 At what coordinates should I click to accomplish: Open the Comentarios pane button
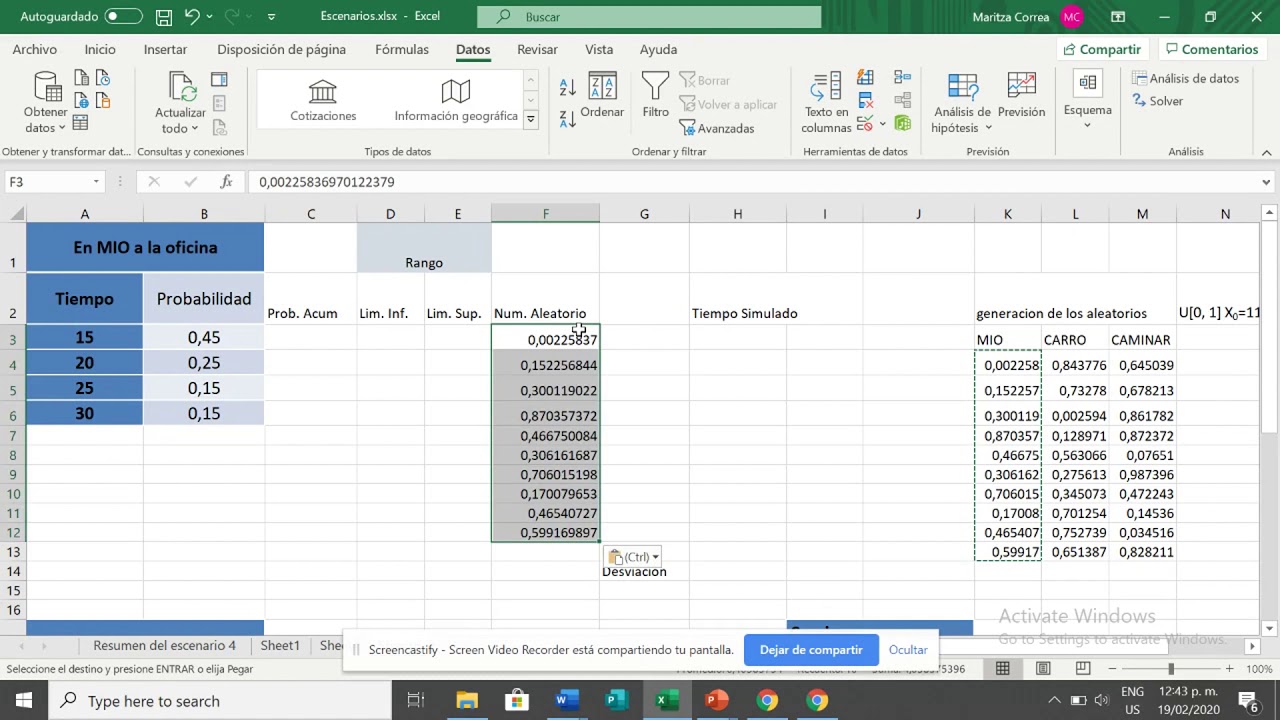tap(1210, 49)
